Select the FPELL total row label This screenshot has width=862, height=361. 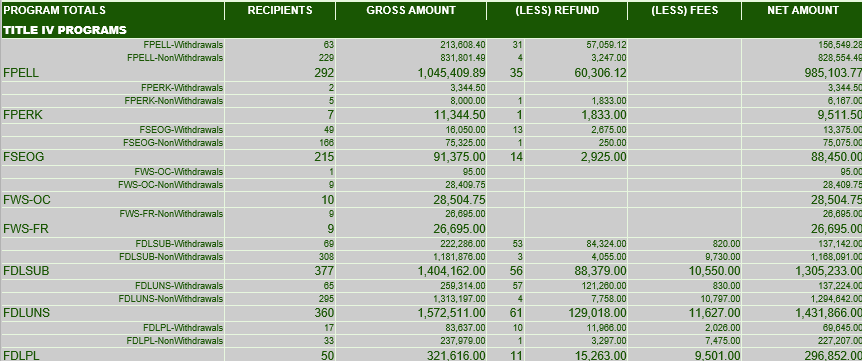pyautogui.click(x=21, y=73)
